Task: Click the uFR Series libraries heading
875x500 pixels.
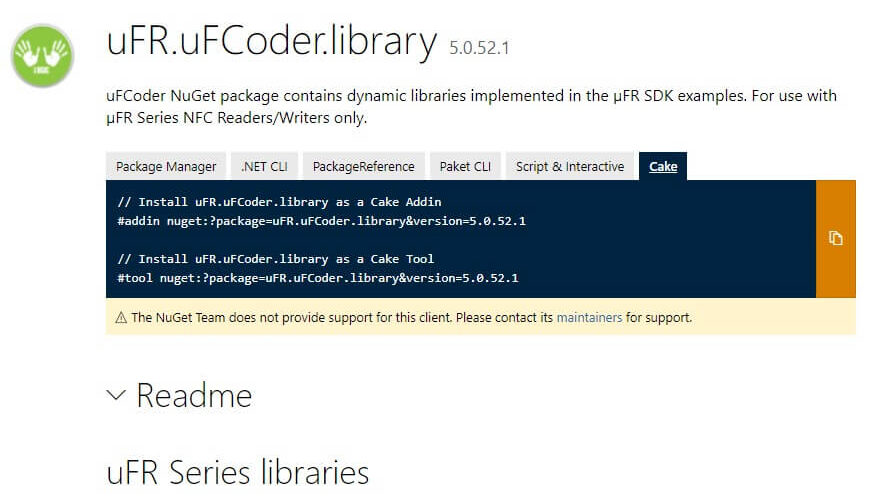Action: (238, 472)
